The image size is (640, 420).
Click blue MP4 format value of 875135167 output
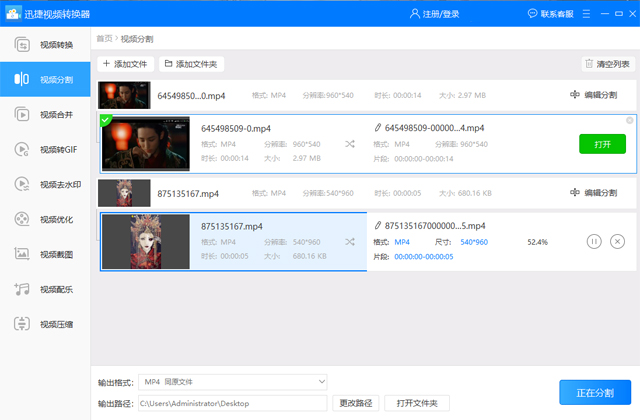coord(402,242)
